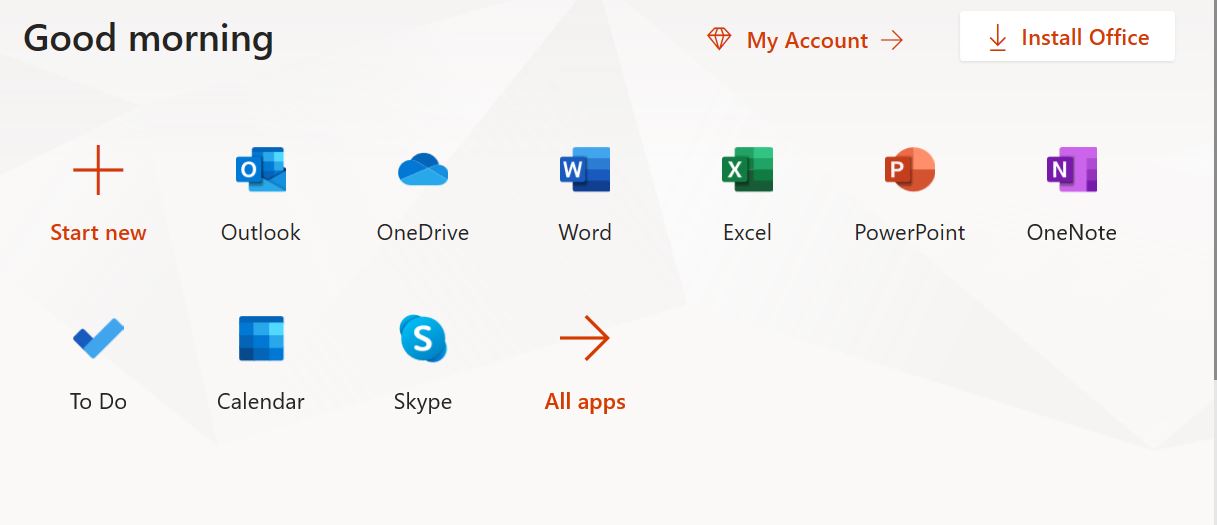Click the Excel label
Screen dimensions: 1217x525
tap(747, 233)
